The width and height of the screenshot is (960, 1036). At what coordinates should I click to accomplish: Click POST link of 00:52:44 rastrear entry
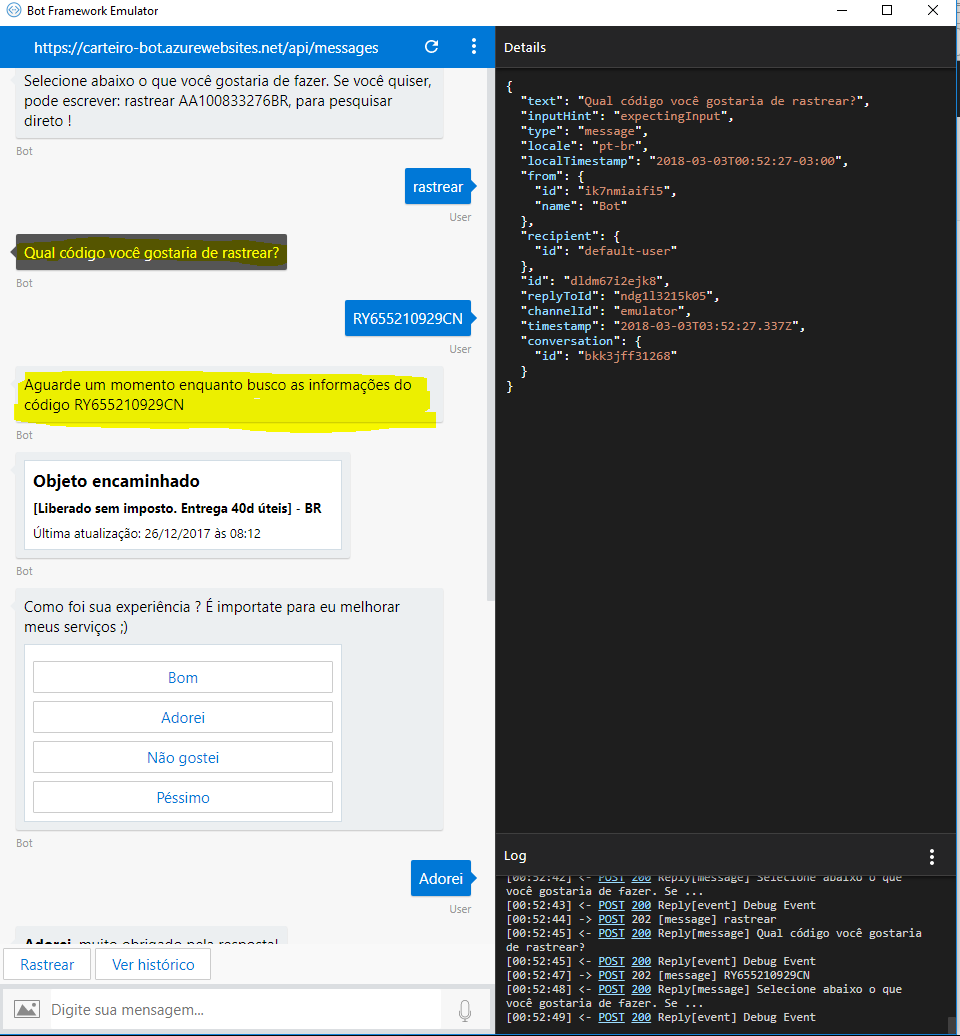click(611, 919)
